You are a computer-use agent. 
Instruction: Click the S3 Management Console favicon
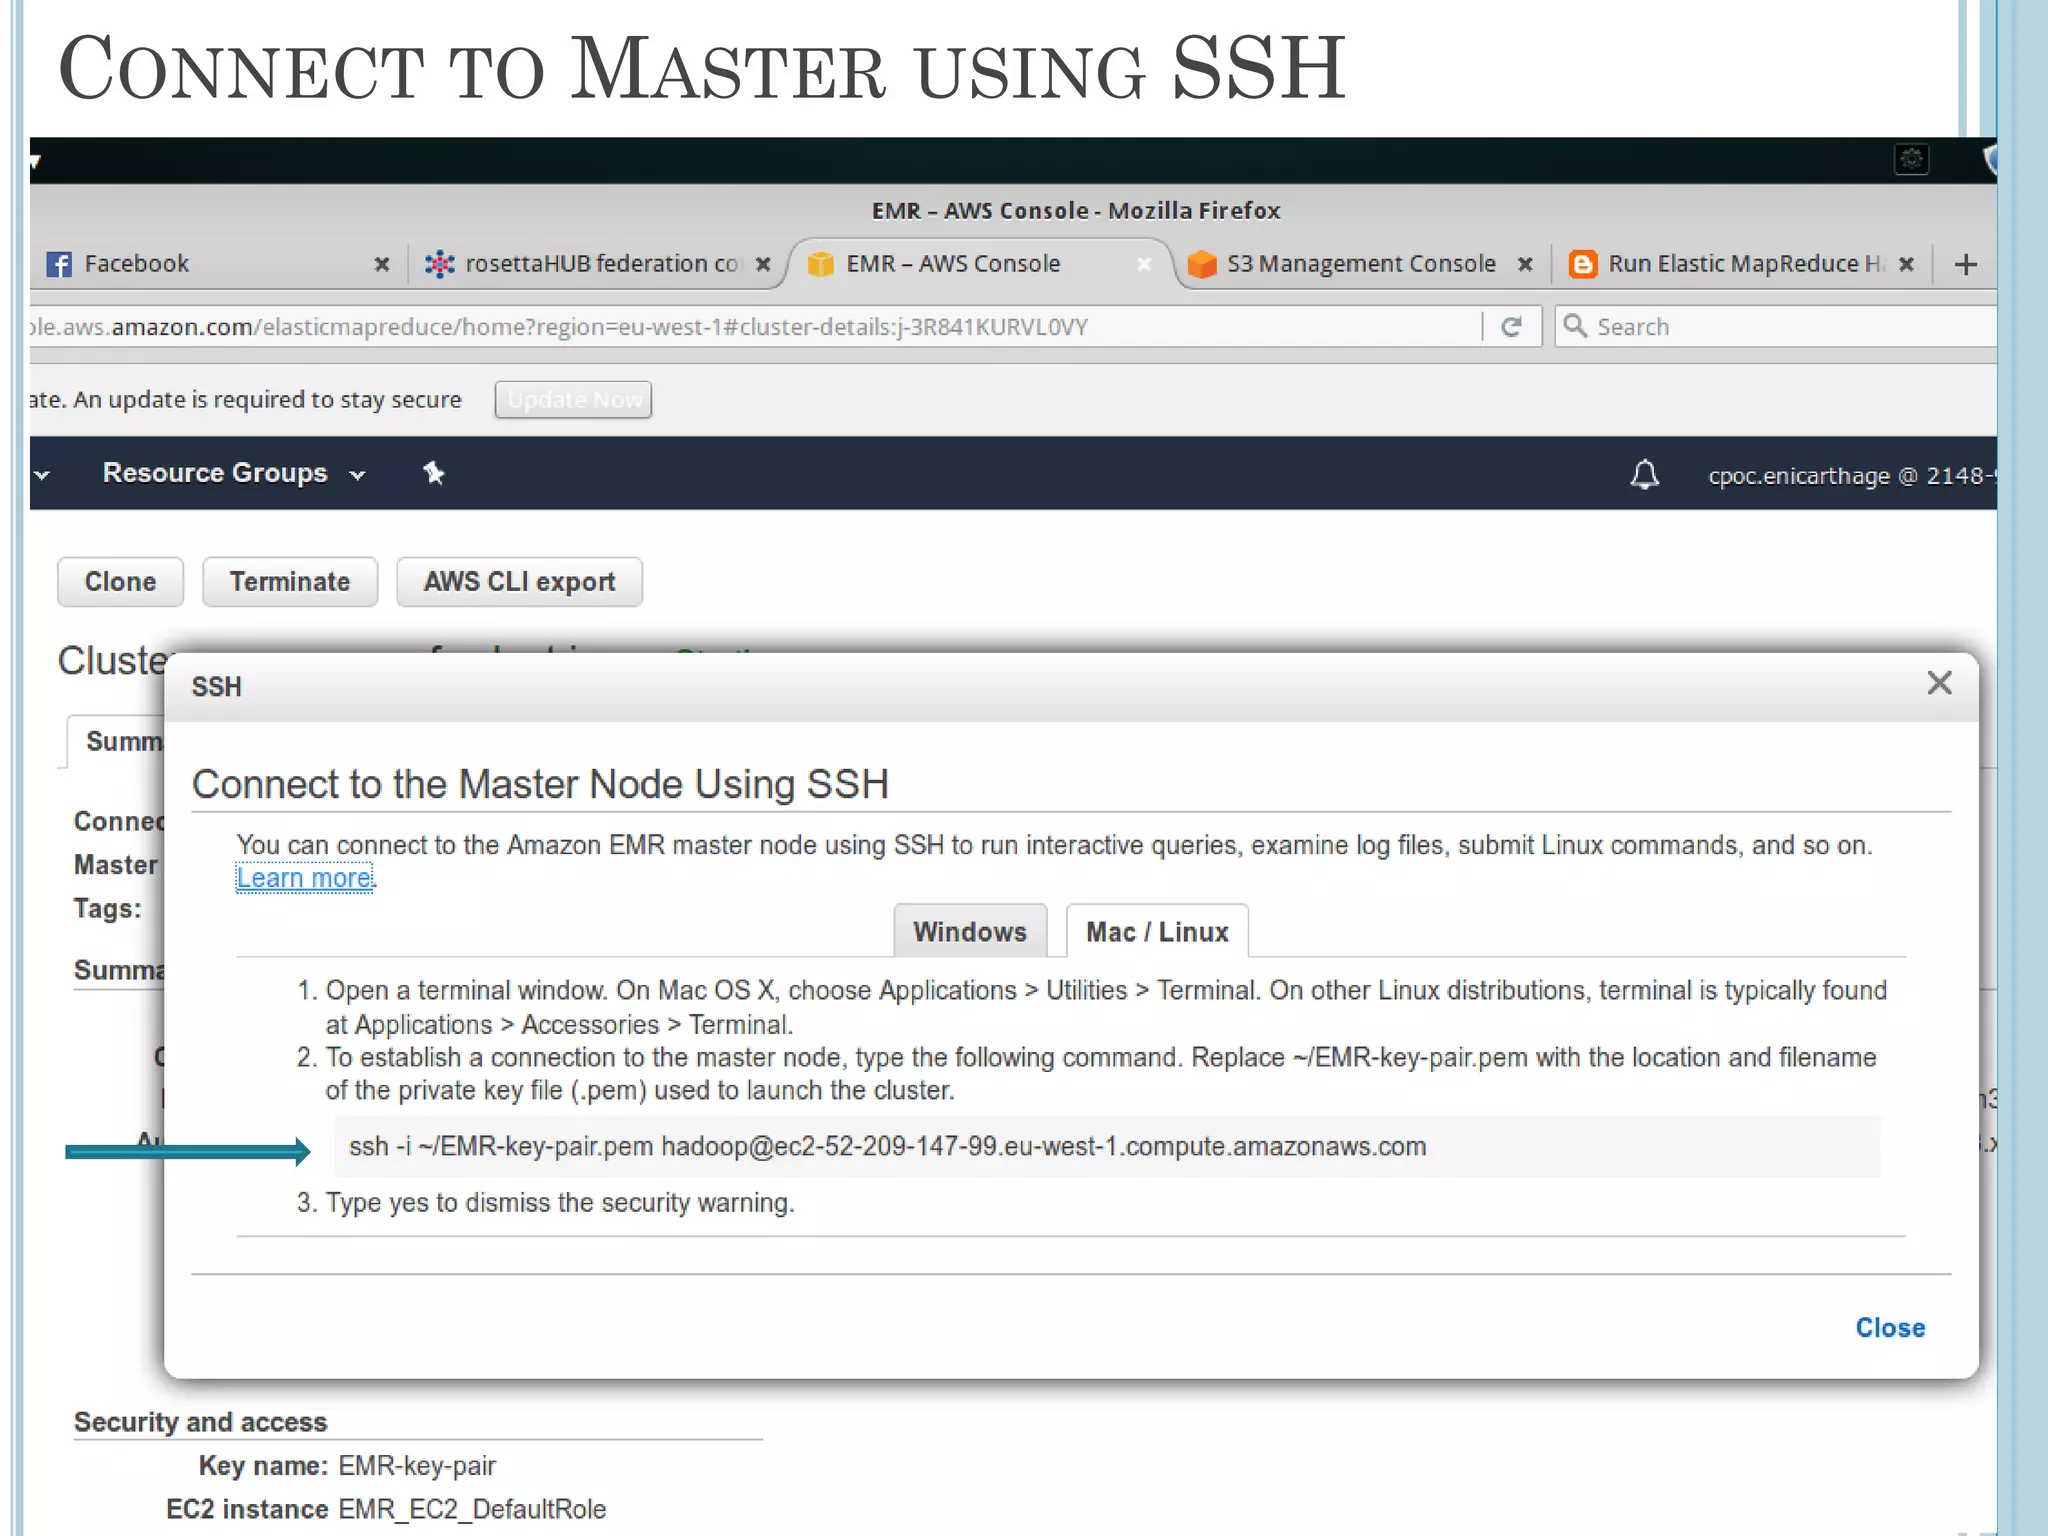1202,264
